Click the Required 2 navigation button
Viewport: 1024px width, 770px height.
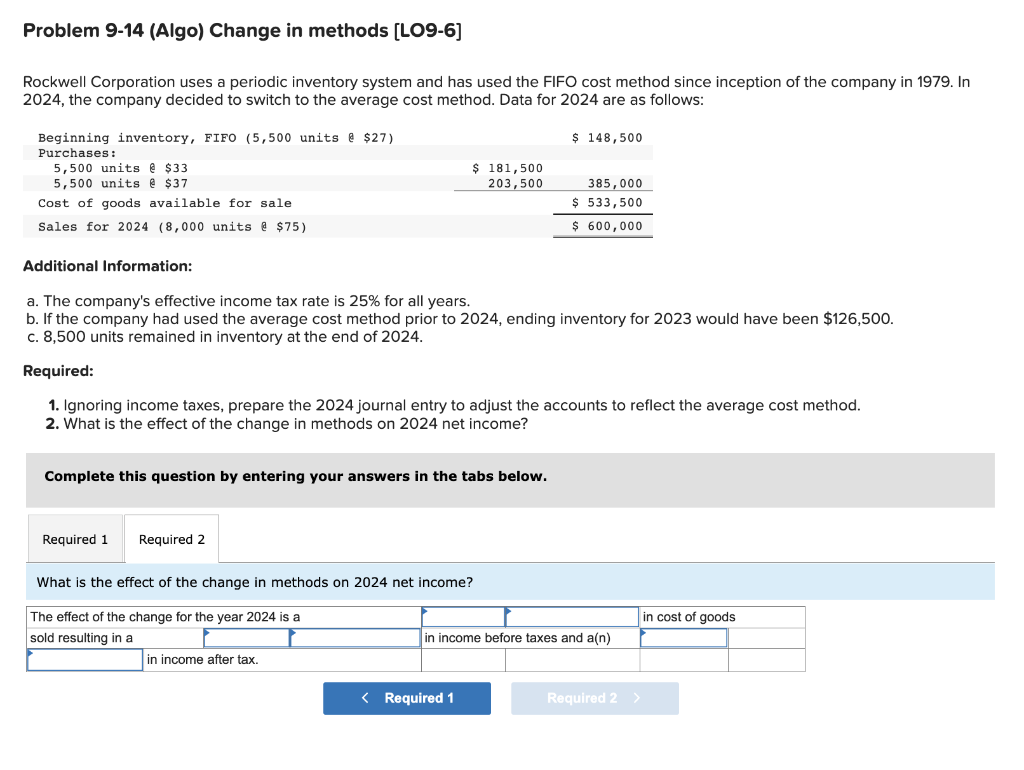tap(594, 698)
